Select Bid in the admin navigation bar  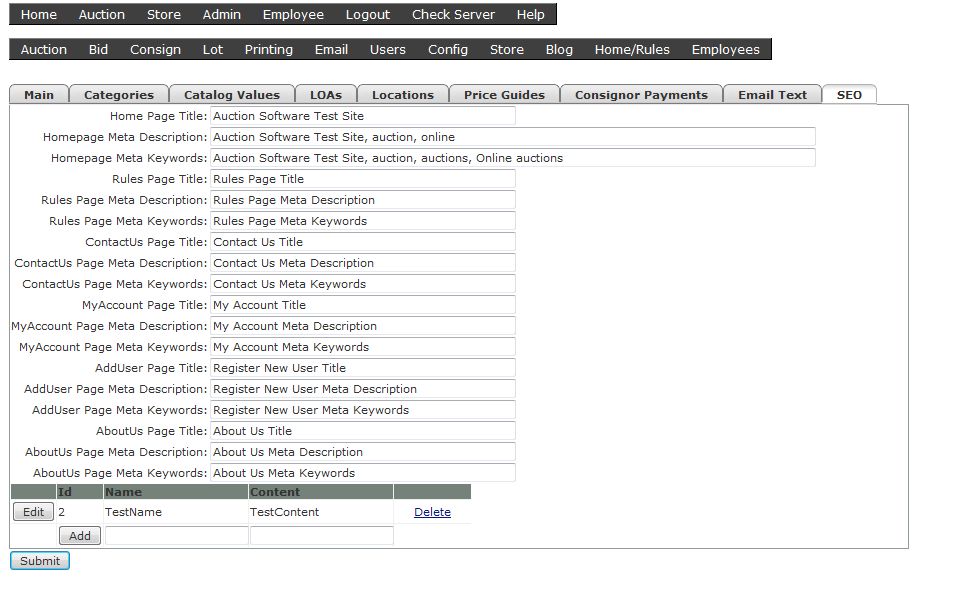click(x=98, y=50)
